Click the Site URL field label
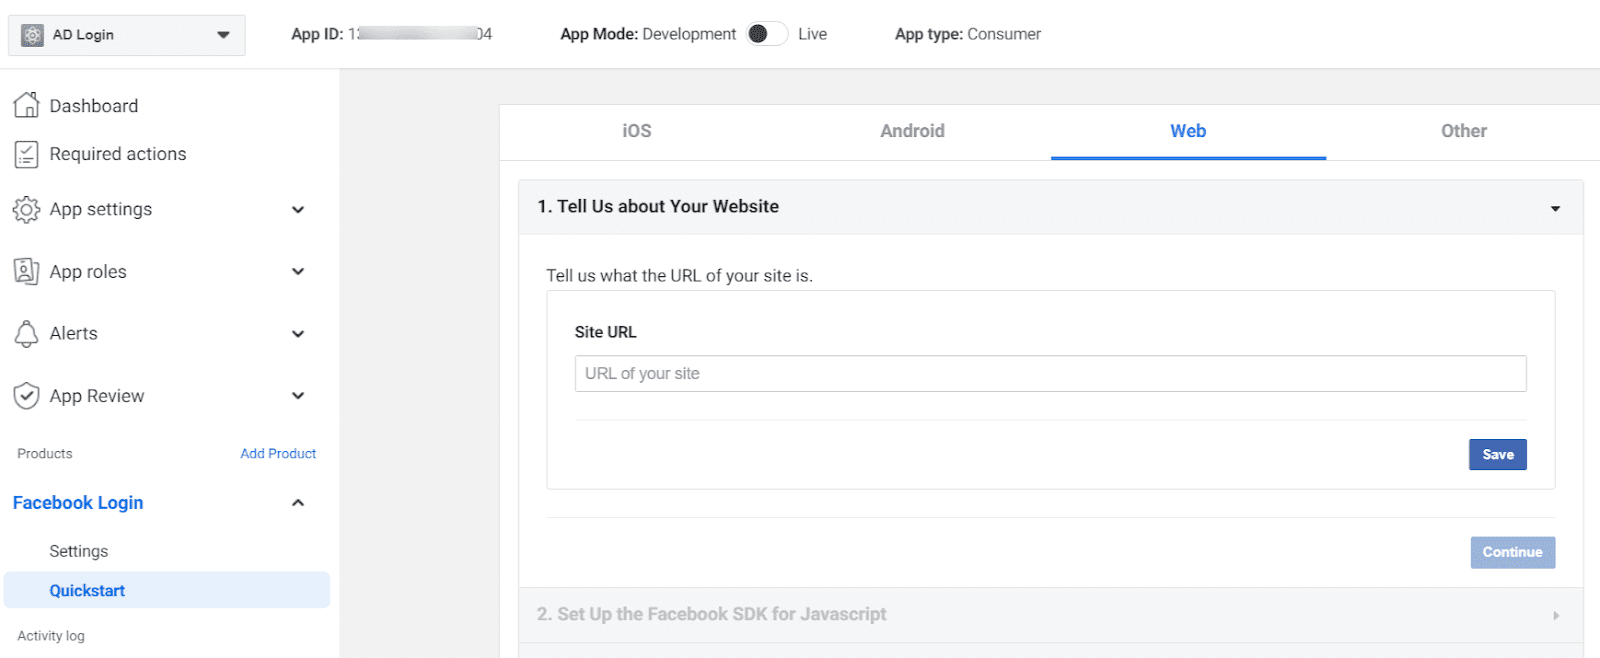Viewport: 1600px width, 658px height. click(x=605, y=332)
